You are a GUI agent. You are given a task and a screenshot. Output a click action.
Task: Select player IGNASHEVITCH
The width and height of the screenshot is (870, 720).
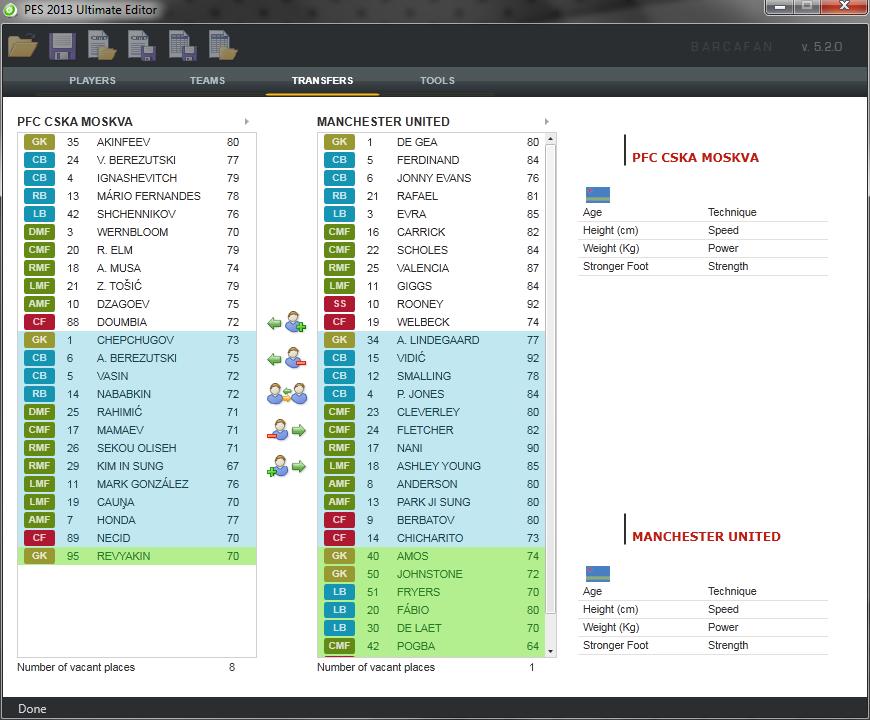[x=136, y=178]
